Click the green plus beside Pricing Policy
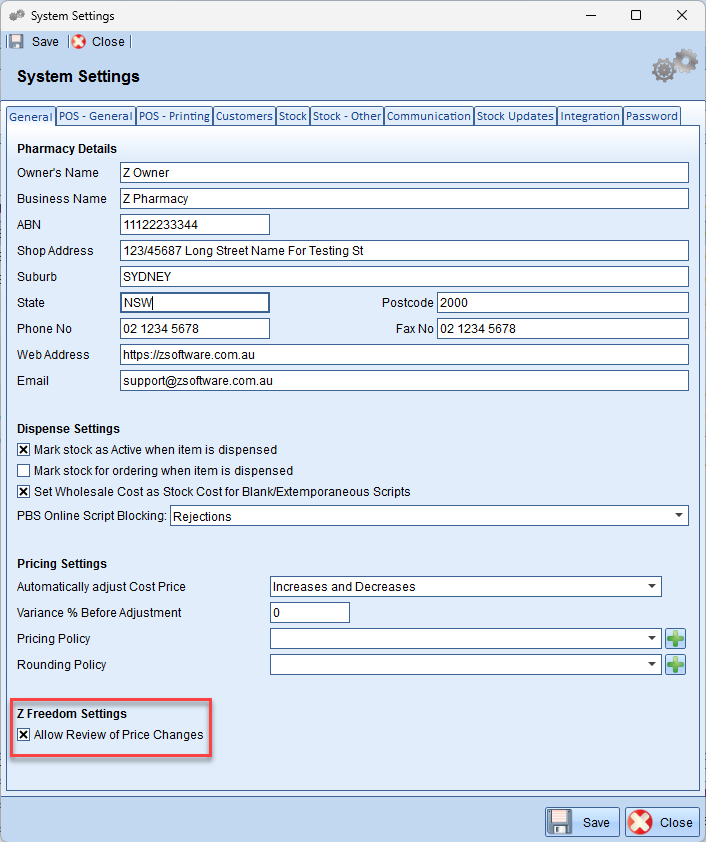The width and height of the screenshot is (706, 842). click(676, 639)
